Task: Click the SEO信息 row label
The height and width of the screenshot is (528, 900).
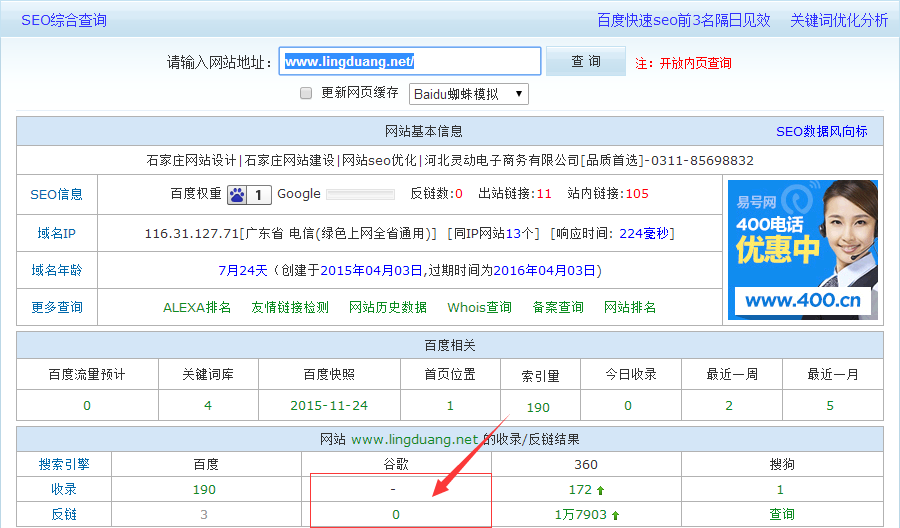Action: point(56,195)
